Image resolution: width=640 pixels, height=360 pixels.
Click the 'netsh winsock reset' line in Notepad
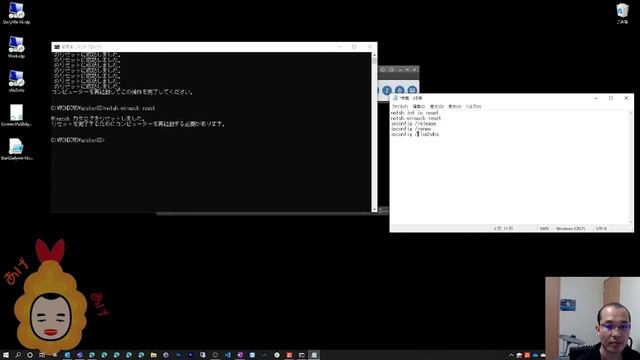coord(416,118)
